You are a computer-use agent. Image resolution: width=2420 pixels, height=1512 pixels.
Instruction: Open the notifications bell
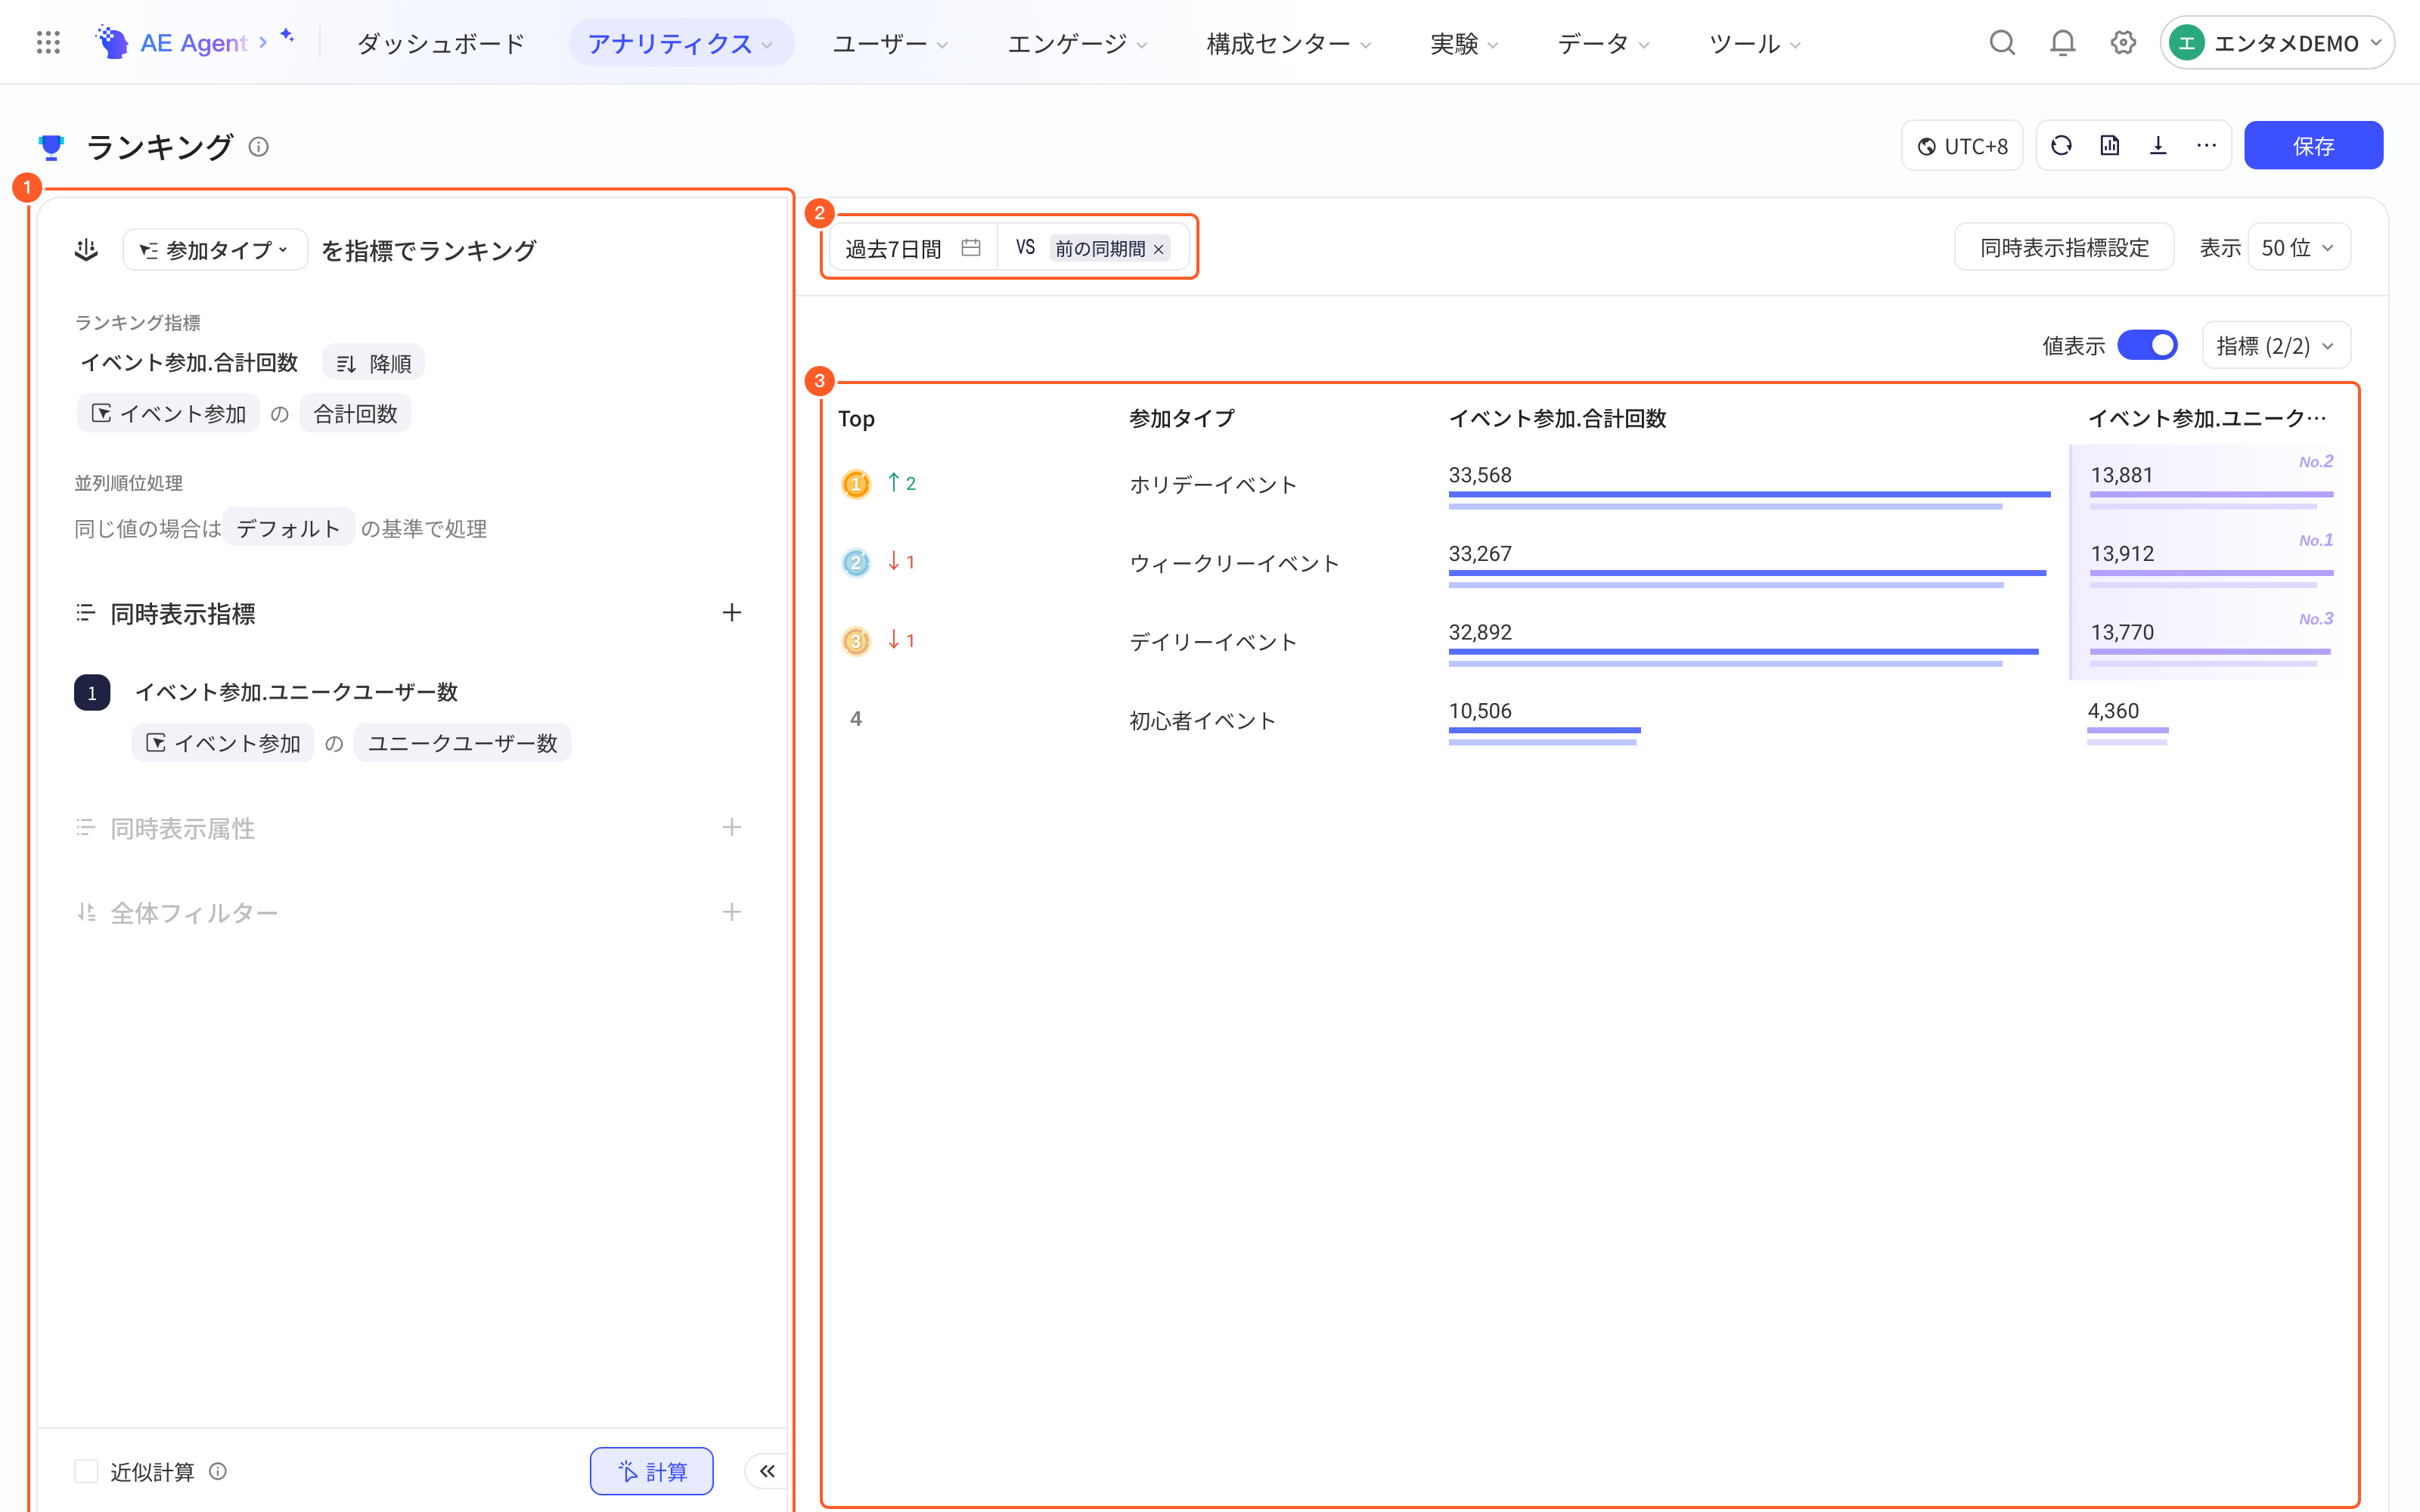[2062, 43]
